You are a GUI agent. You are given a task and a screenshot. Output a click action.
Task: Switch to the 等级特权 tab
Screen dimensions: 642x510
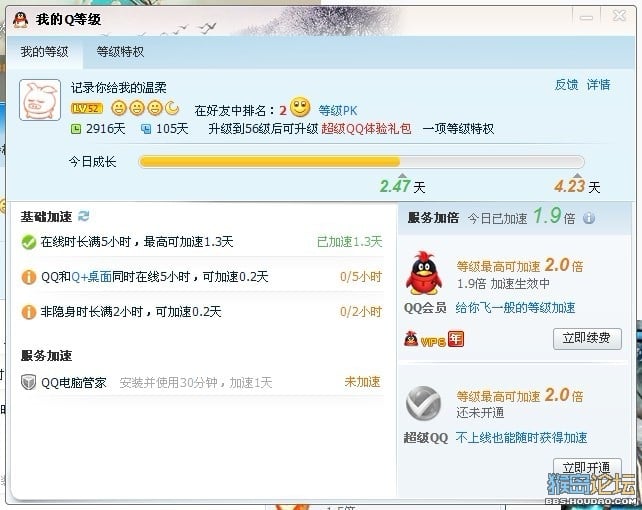(120, 52)
